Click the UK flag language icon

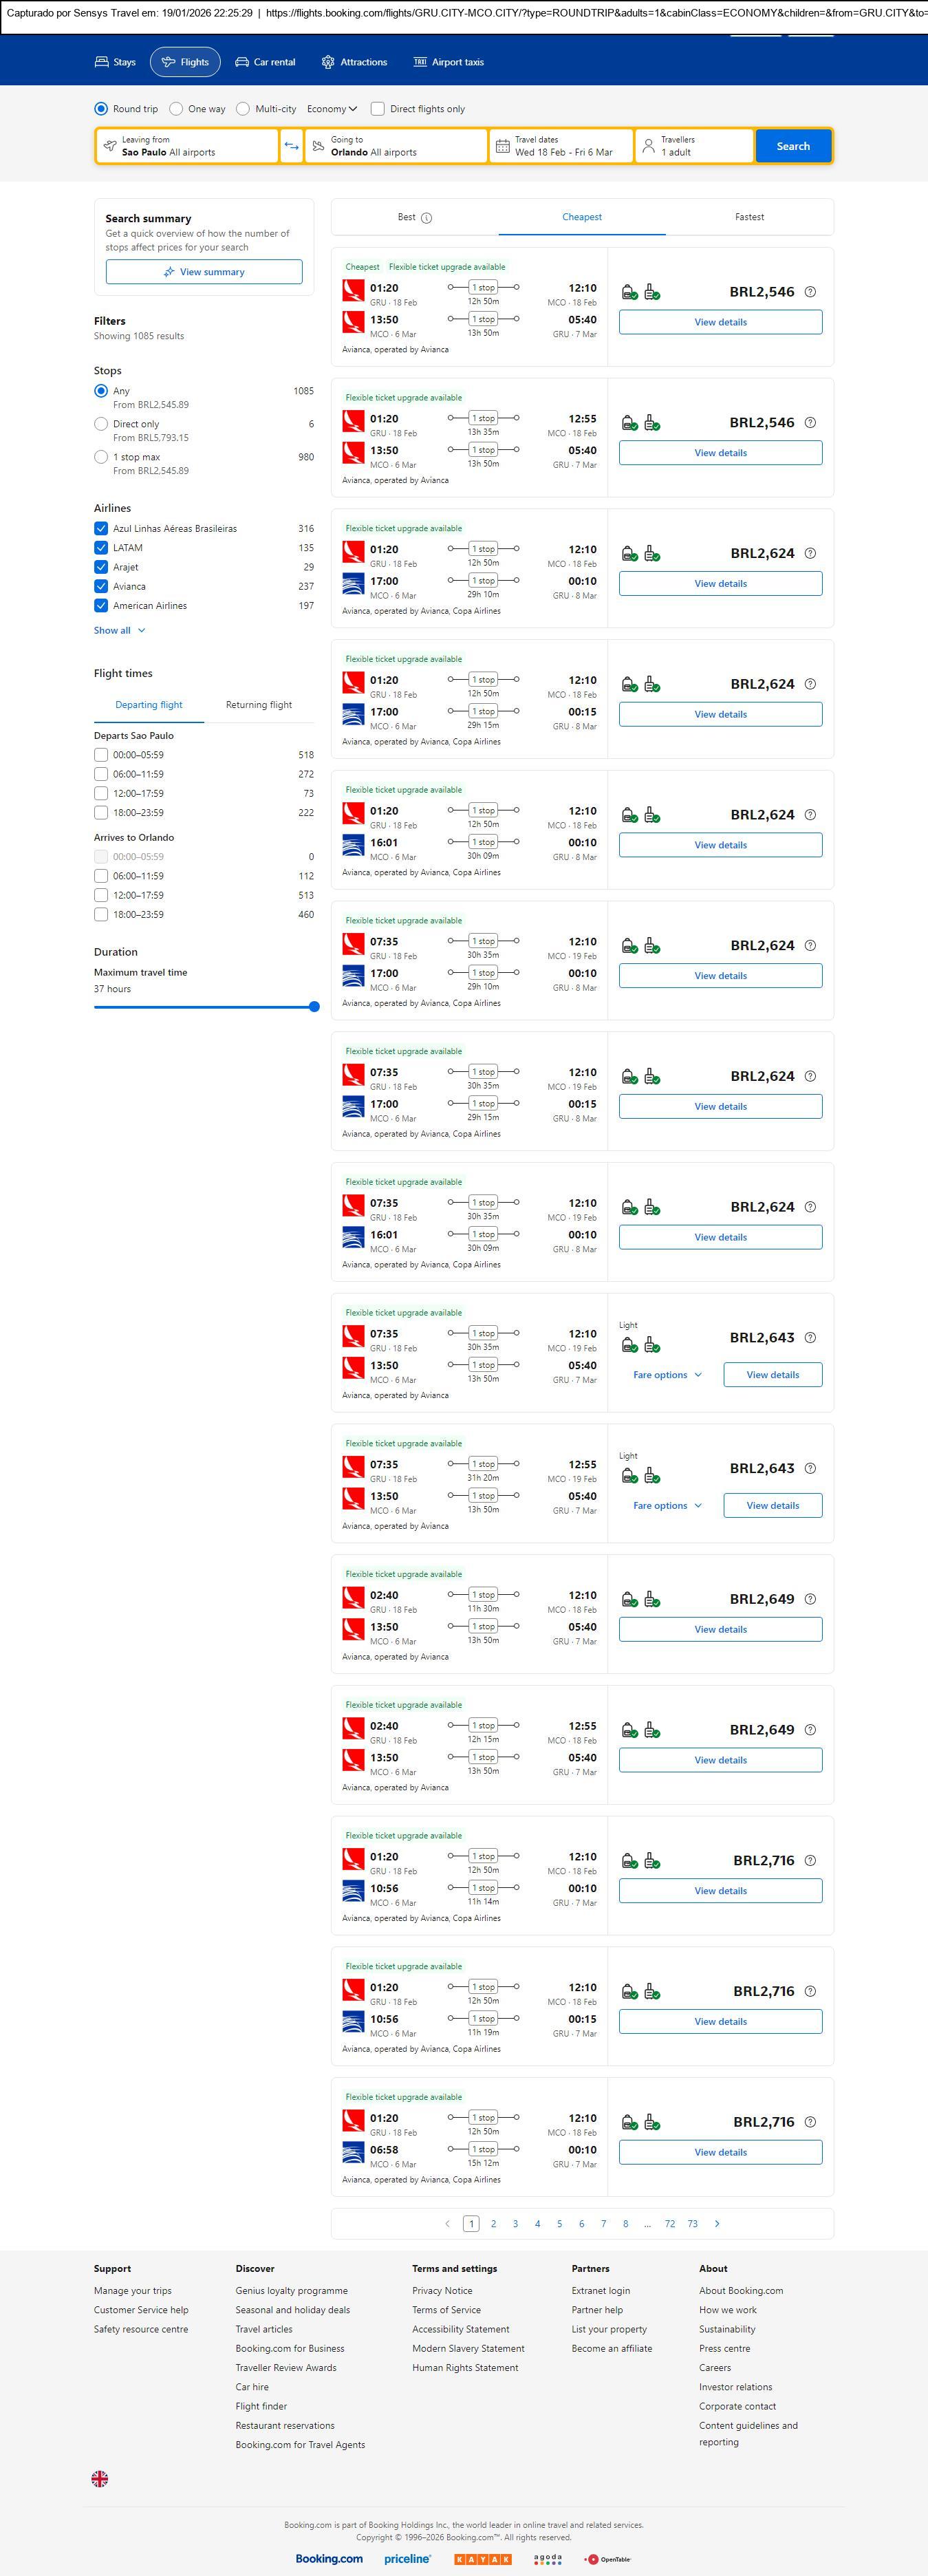tap(100, 2478)
